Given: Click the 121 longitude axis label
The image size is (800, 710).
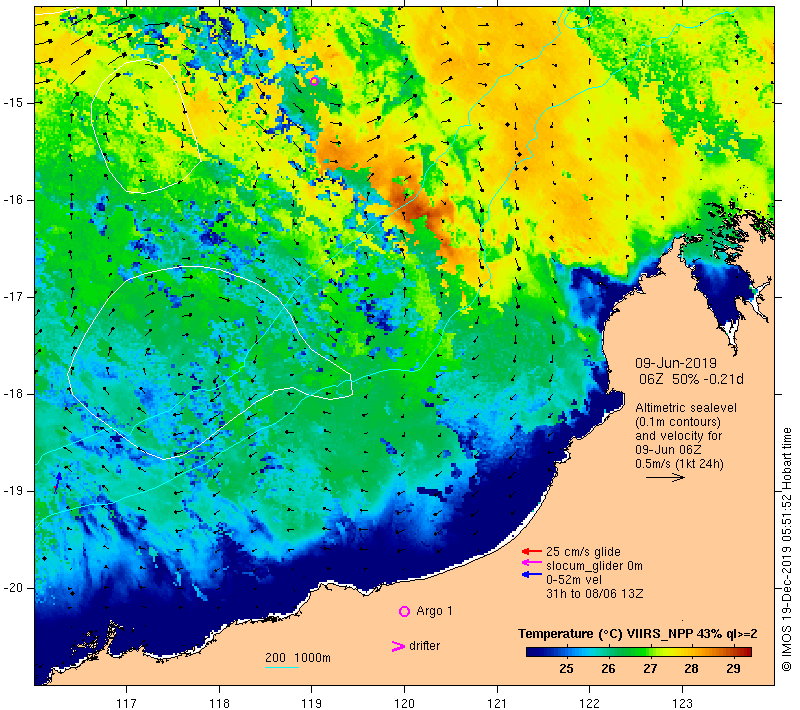Looking at the screenshot, I should pos(497,703).
